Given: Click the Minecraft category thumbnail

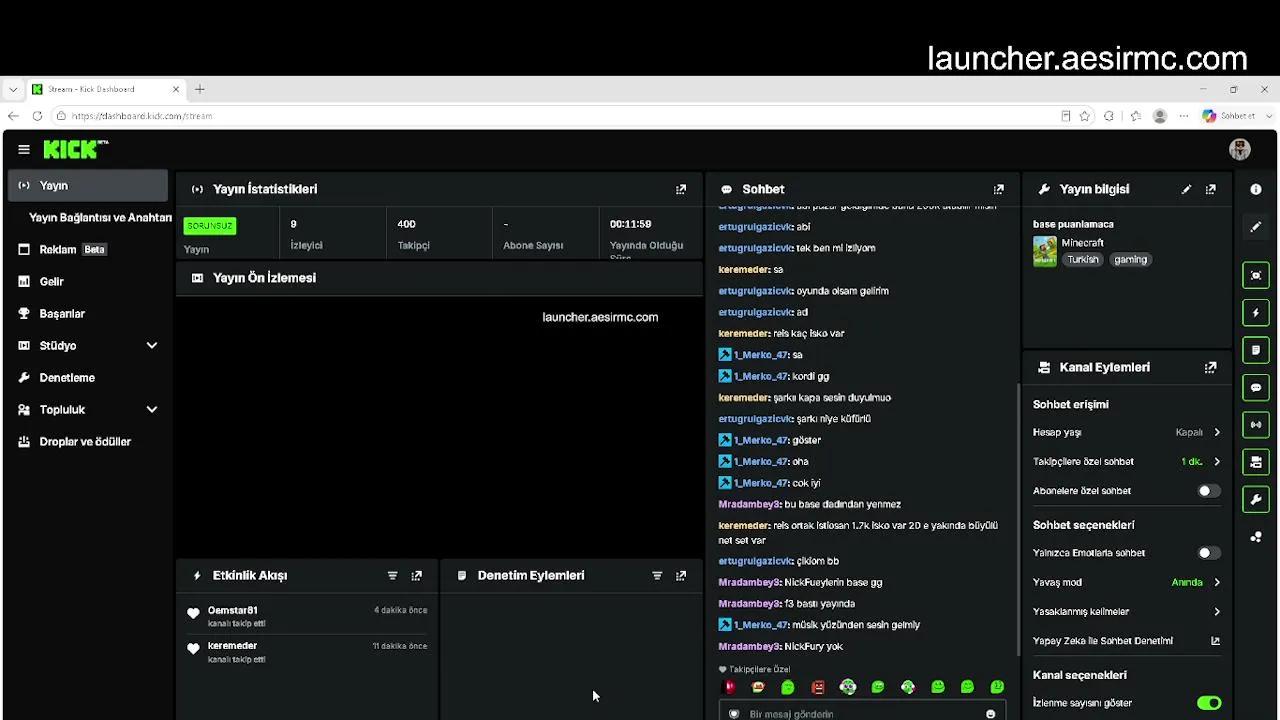Looking at the screenshot, I should (x=1045, y=251).
